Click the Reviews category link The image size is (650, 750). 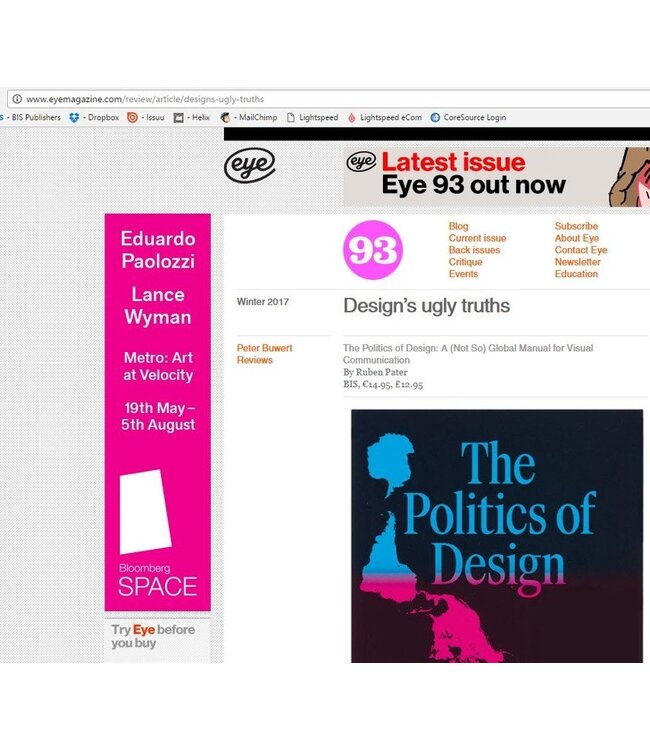pyautogui.click(x=254, y=360)
